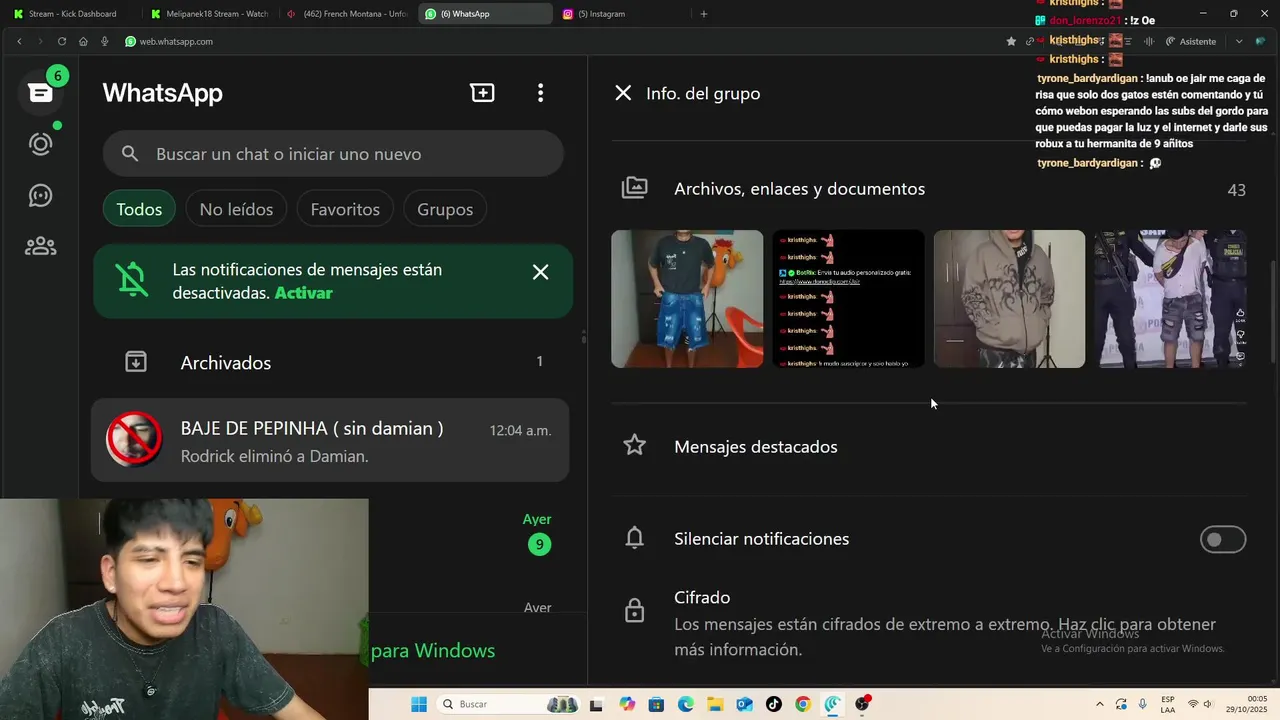Image resolution: width=1280 pixels, height=720 pixels.
Task: Open Microsoft Edge from taskbar
Action: coord(686,704)
